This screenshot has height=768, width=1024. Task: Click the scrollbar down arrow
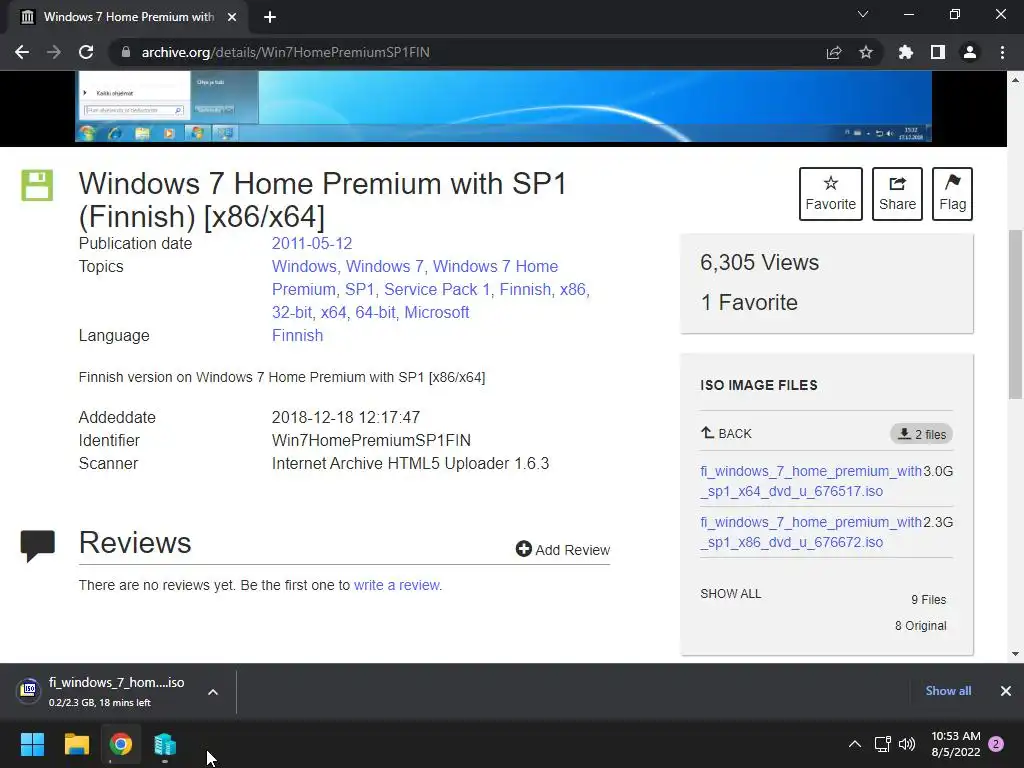pos(1015,654)
